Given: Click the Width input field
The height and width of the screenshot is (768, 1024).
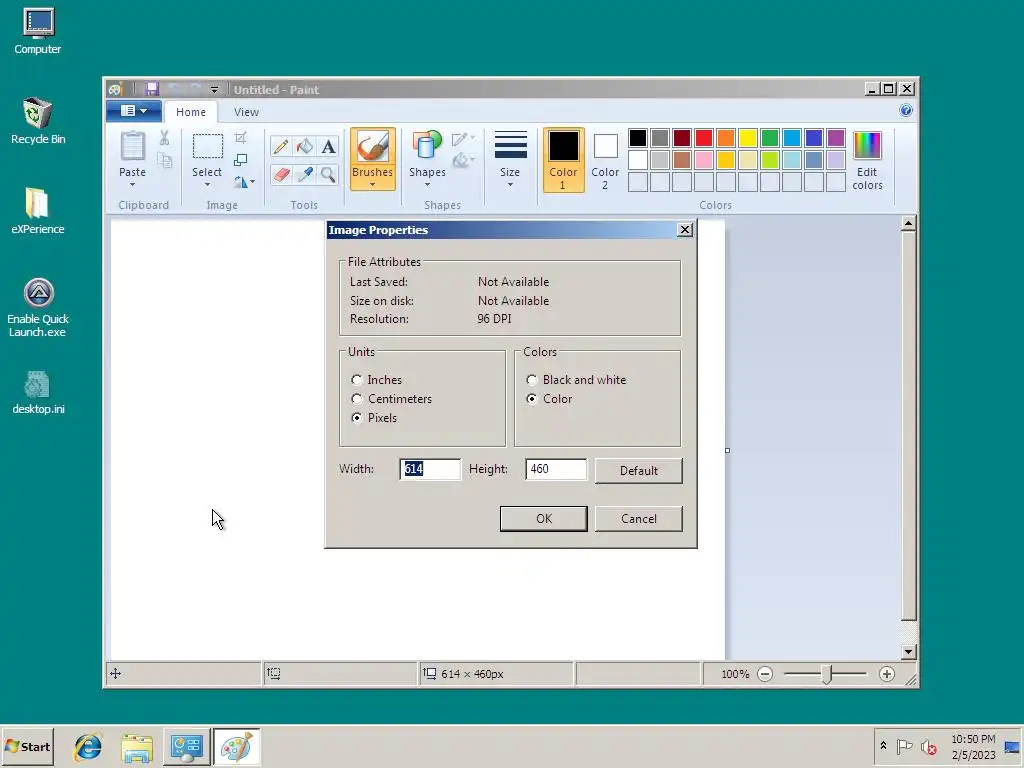Looking at the screenshot, I should click(430, 469).
